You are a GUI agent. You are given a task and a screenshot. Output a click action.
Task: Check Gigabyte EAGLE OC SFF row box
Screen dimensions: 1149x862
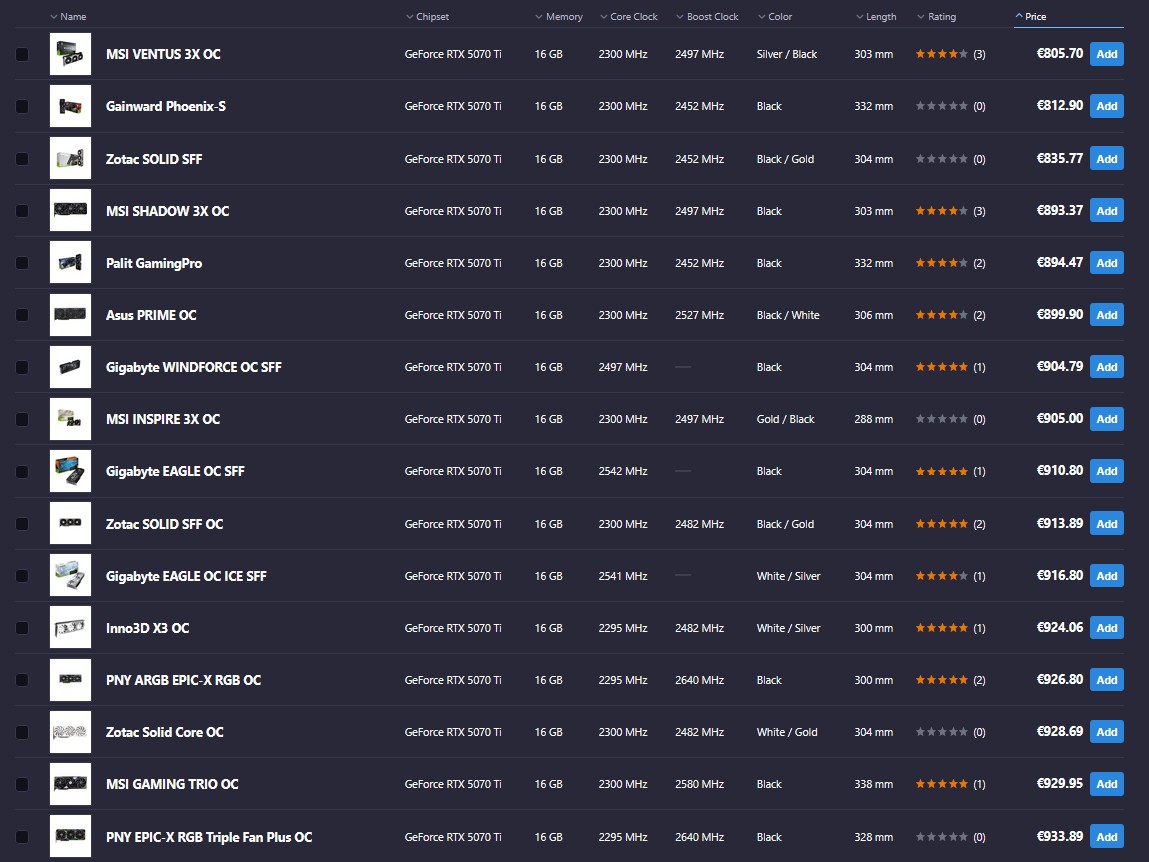(22, 471)
